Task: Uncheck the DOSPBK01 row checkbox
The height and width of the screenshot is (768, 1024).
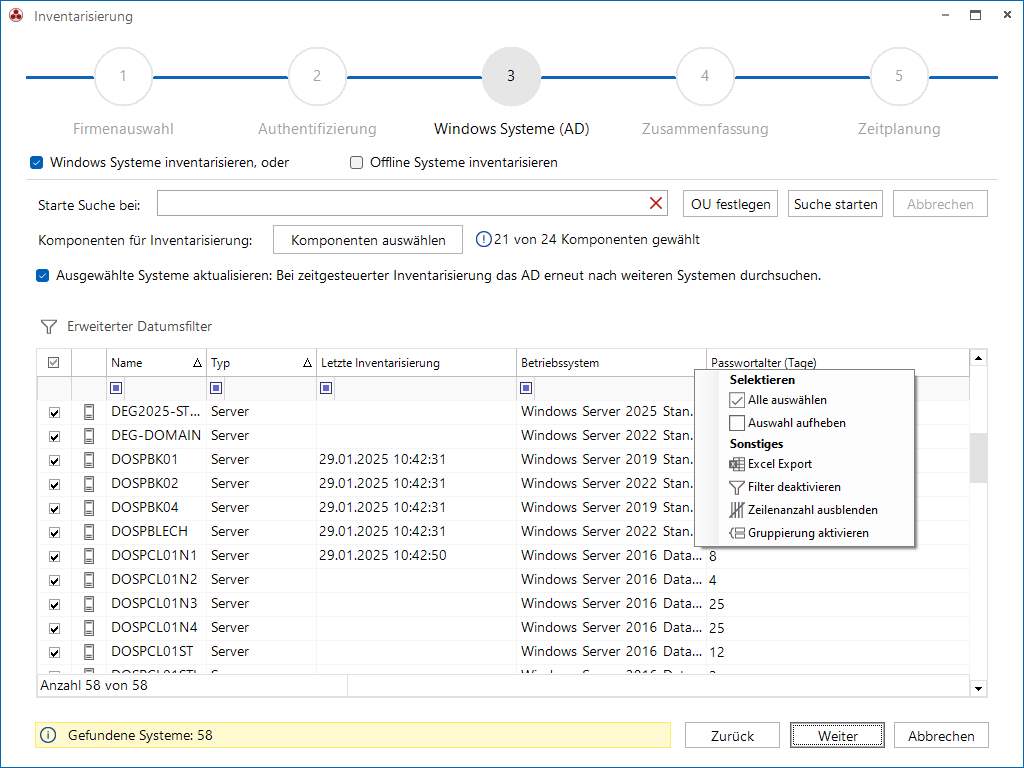Action: coord(54,460)
